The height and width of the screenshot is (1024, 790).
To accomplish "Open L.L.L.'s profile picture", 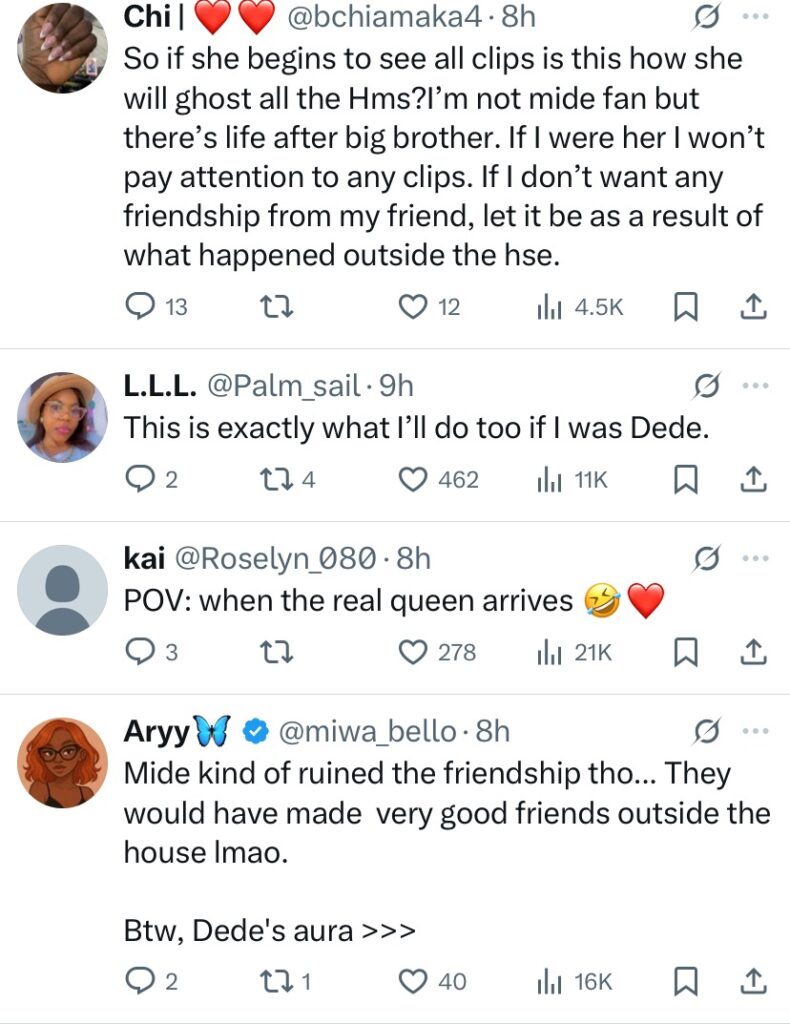I will [x=63, y=417].
